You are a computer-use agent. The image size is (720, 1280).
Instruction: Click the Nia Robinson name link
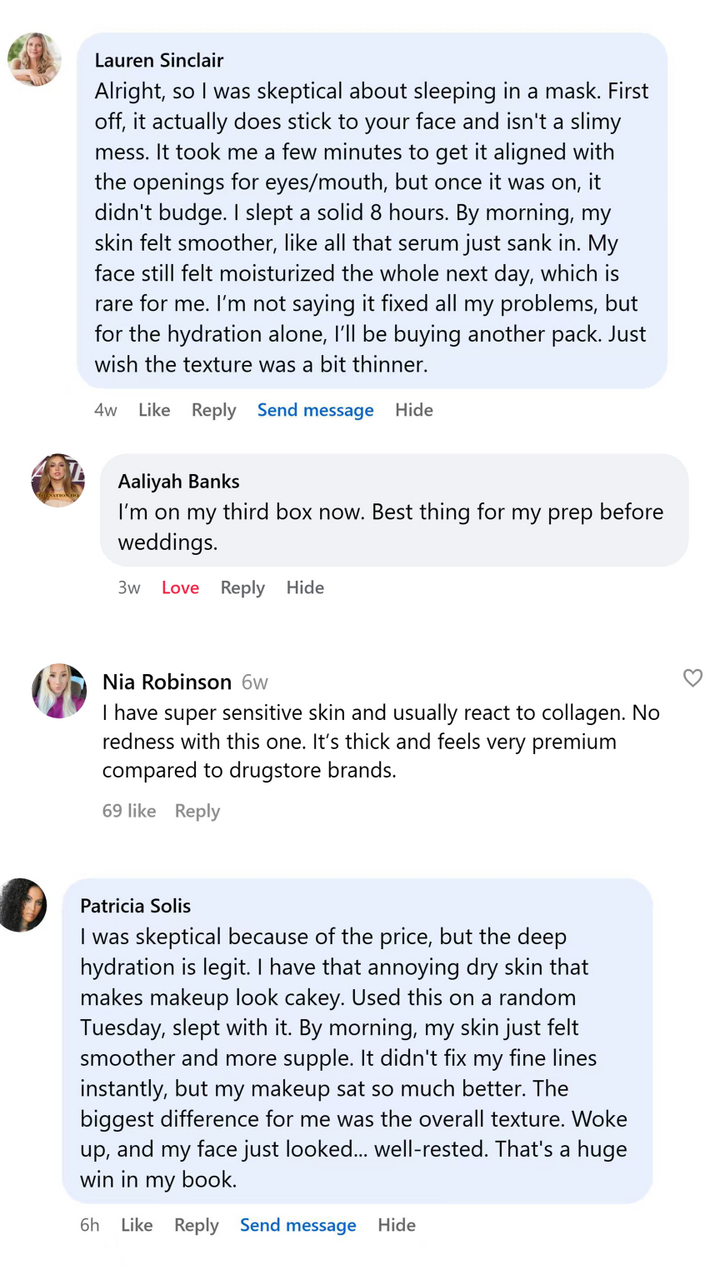(167, 682)
